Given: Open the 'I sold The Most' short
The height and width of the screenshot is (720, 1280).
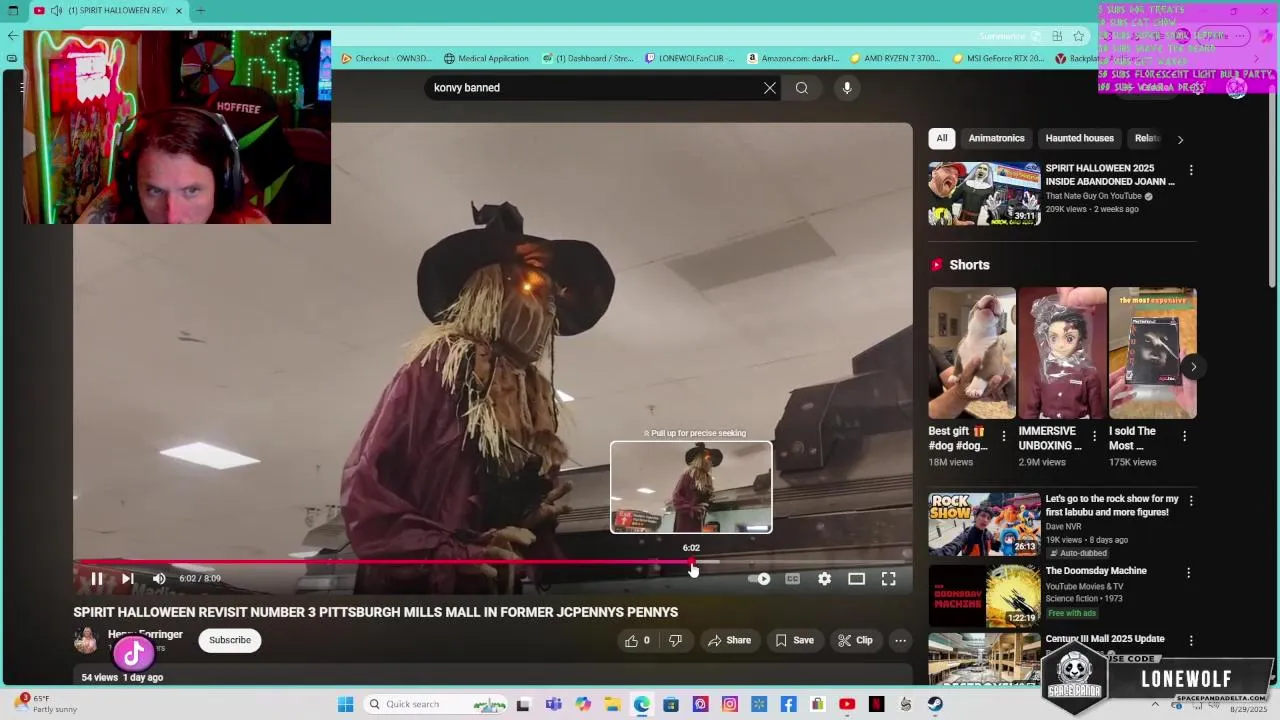Looking at the screenshot, I should 1152,353.
